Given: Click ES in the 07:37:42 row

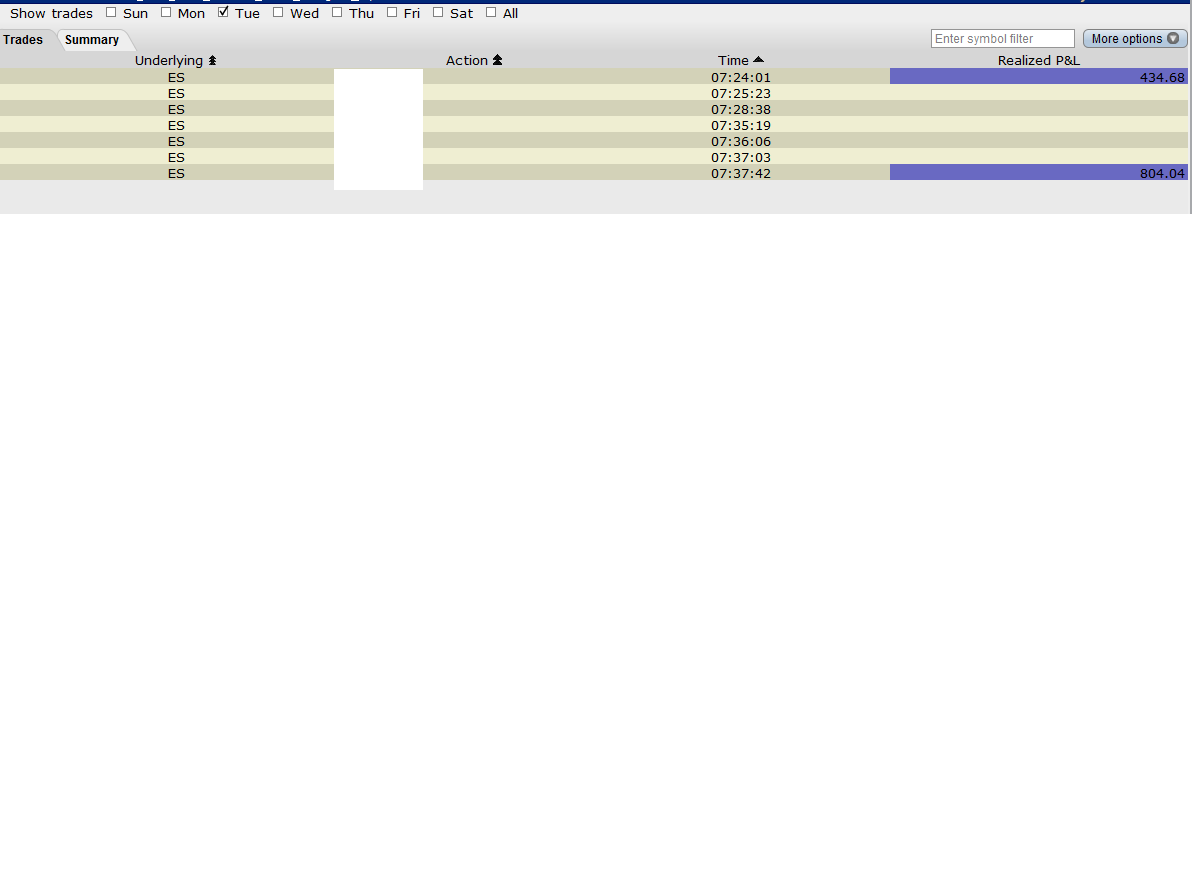Looking at the screenshot, I should tap(176, 173).
